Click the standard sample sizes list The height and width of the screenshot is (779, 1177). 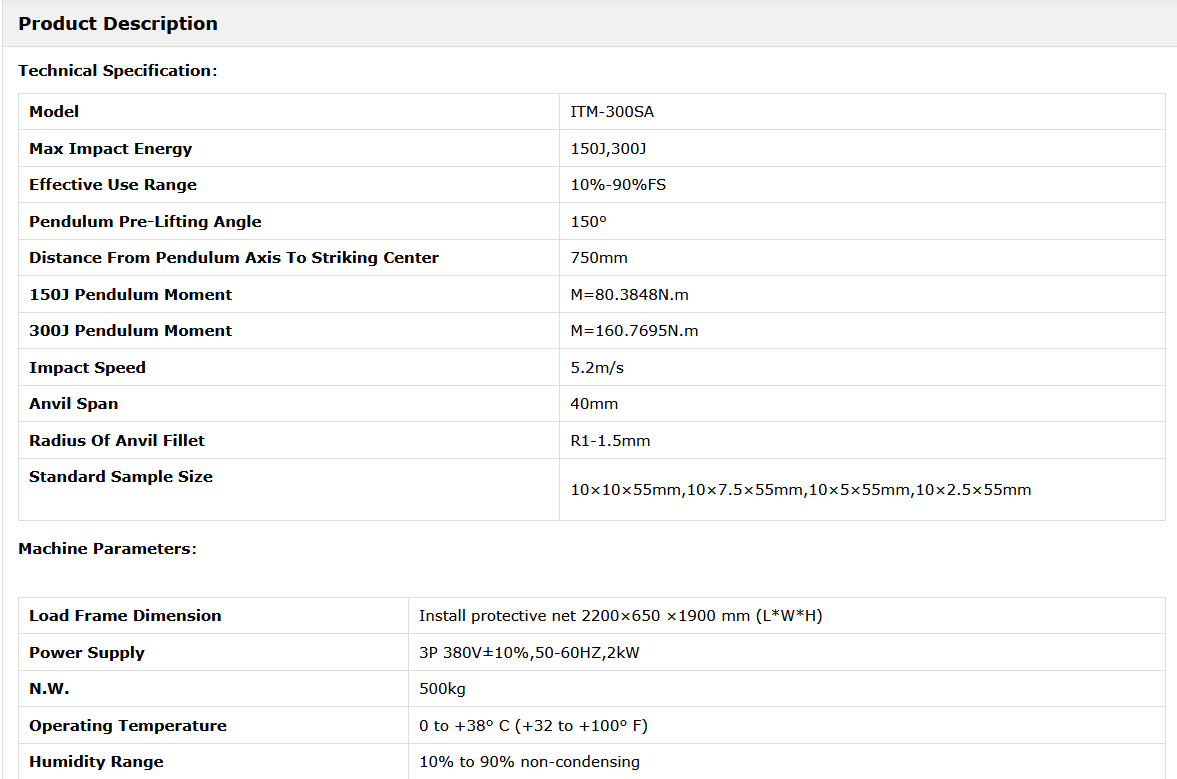click(x=800, y=490)
